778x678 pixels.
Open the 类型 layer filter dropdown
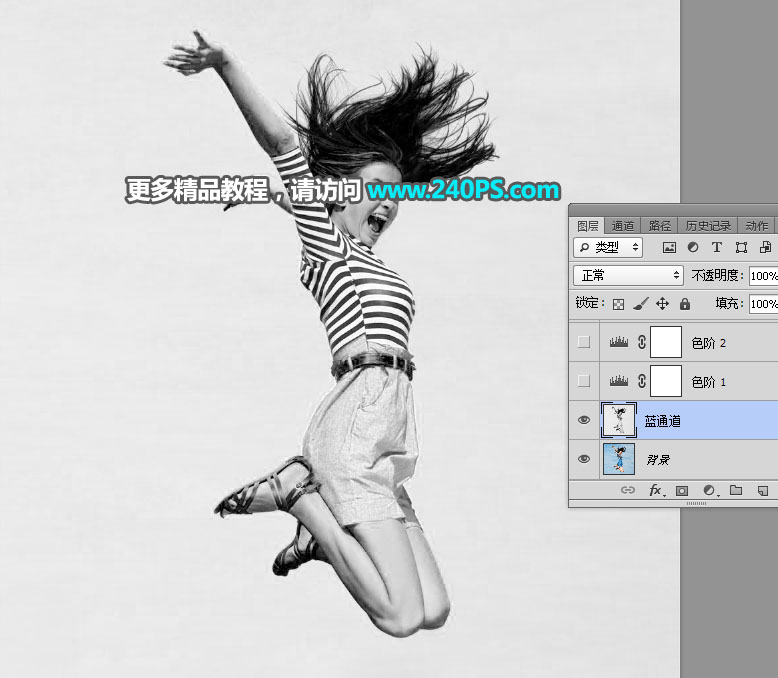point(608,247)
